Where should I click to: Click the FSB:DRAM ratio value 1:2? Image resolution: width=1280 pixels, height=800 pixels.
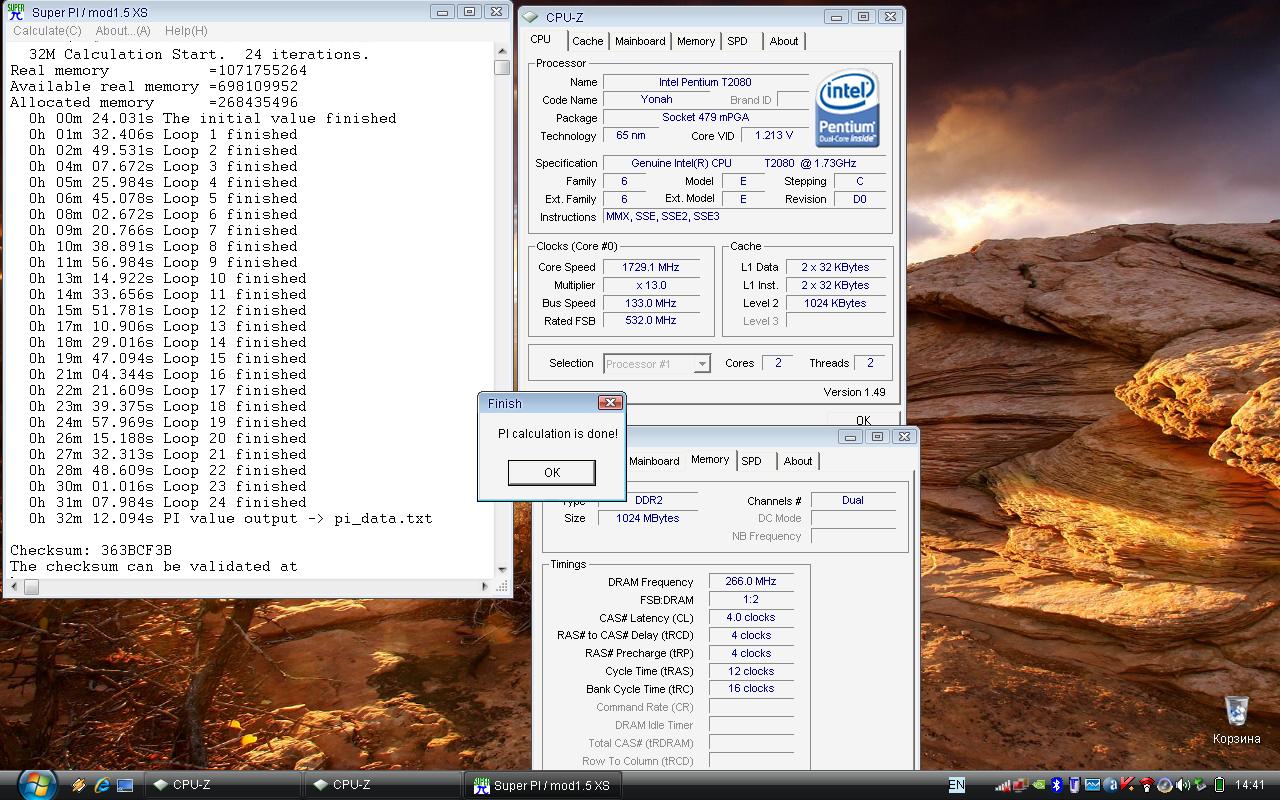(x=751, y=599)
